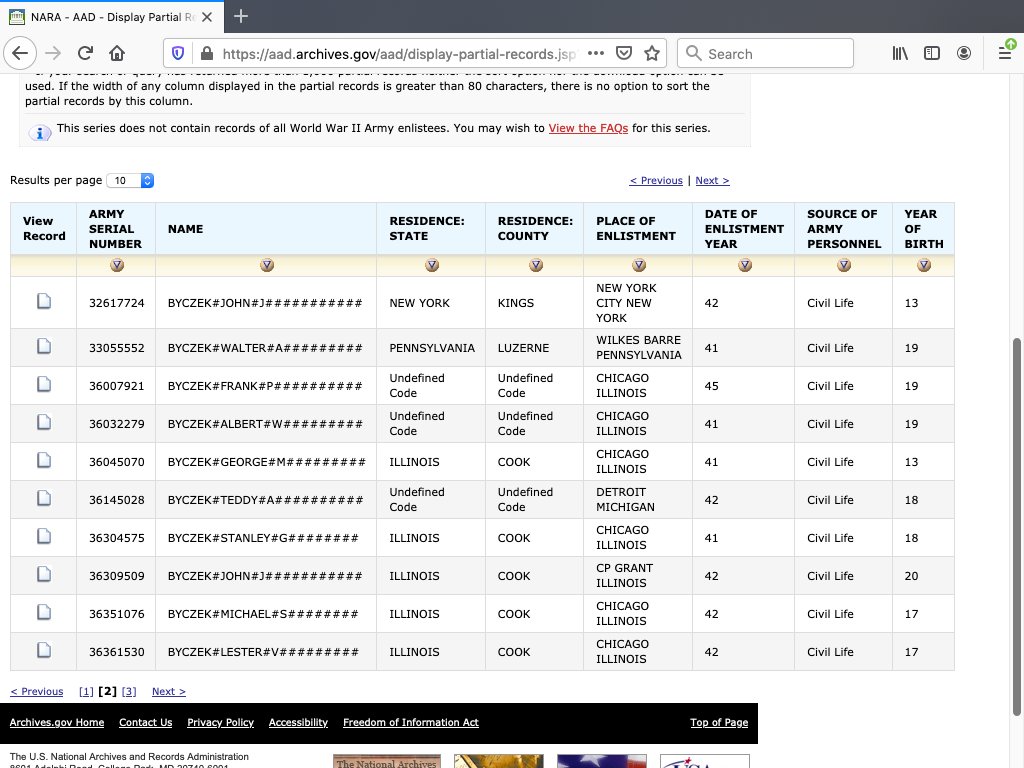
Task: Open page actions three-dot menu
Action: click(596, 53)
